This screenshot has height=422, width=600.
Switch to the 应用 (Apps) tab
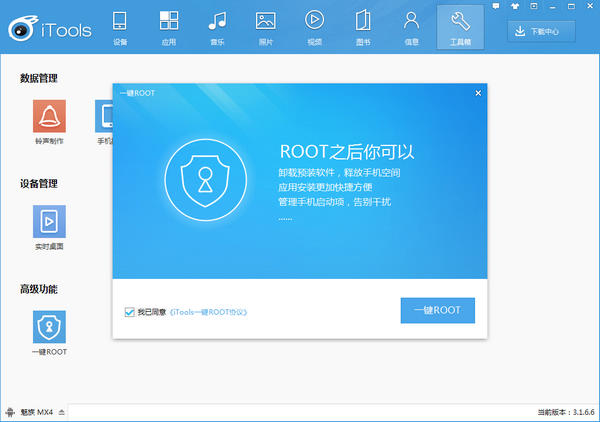point(168,26)
